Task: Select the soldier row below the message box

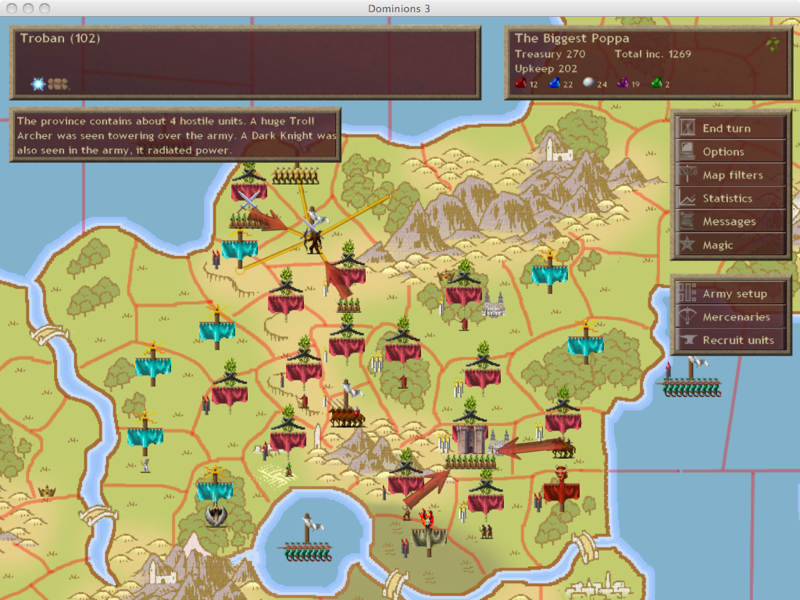Action: (295, 176)
